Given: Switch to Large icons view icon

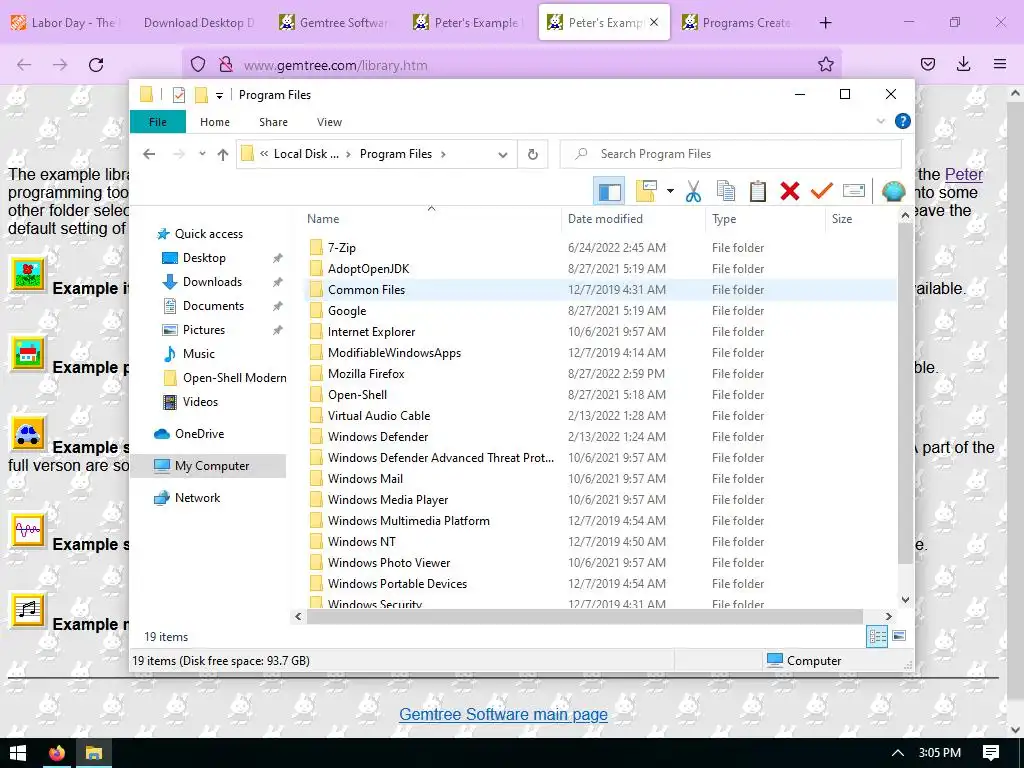Looking at the screenshot, I should pos(899,636).
